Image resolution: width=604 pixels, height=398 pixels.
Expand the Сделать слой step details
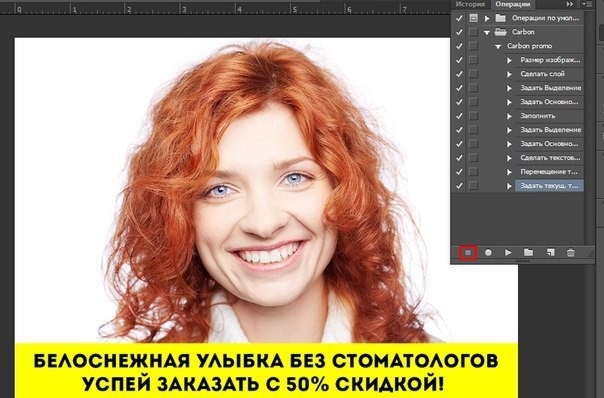(x=509, y=74)
